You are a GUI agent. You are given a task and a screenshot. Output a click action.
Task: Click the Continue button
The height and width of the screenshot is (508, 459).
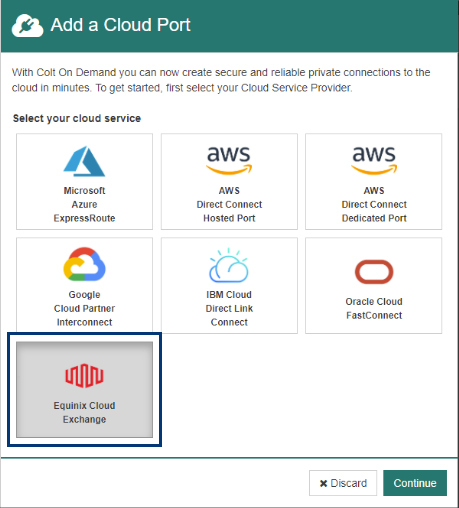click(x=415, y=483)
